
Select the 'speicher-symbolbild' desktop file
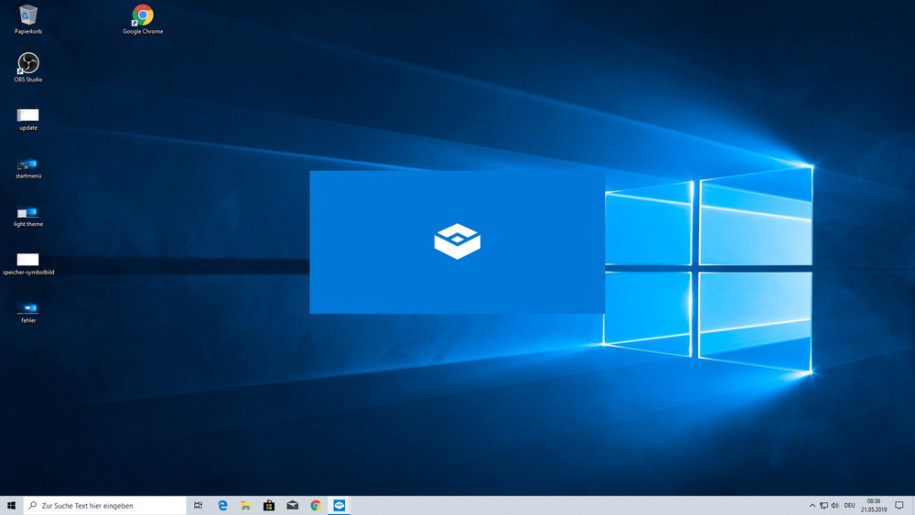28,264
